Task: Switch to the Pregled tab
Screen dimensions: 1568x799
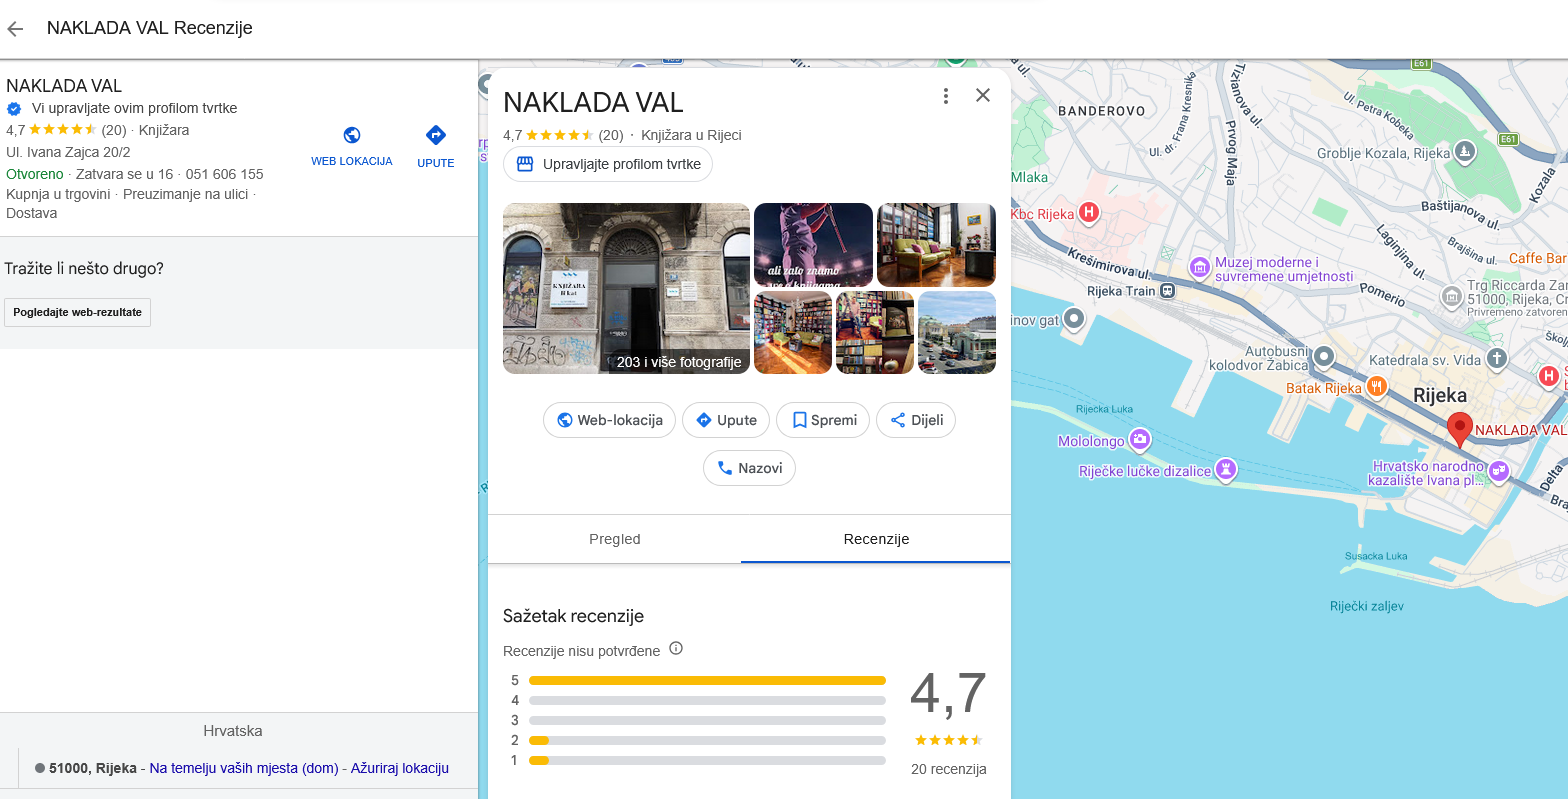Action: 614,539
